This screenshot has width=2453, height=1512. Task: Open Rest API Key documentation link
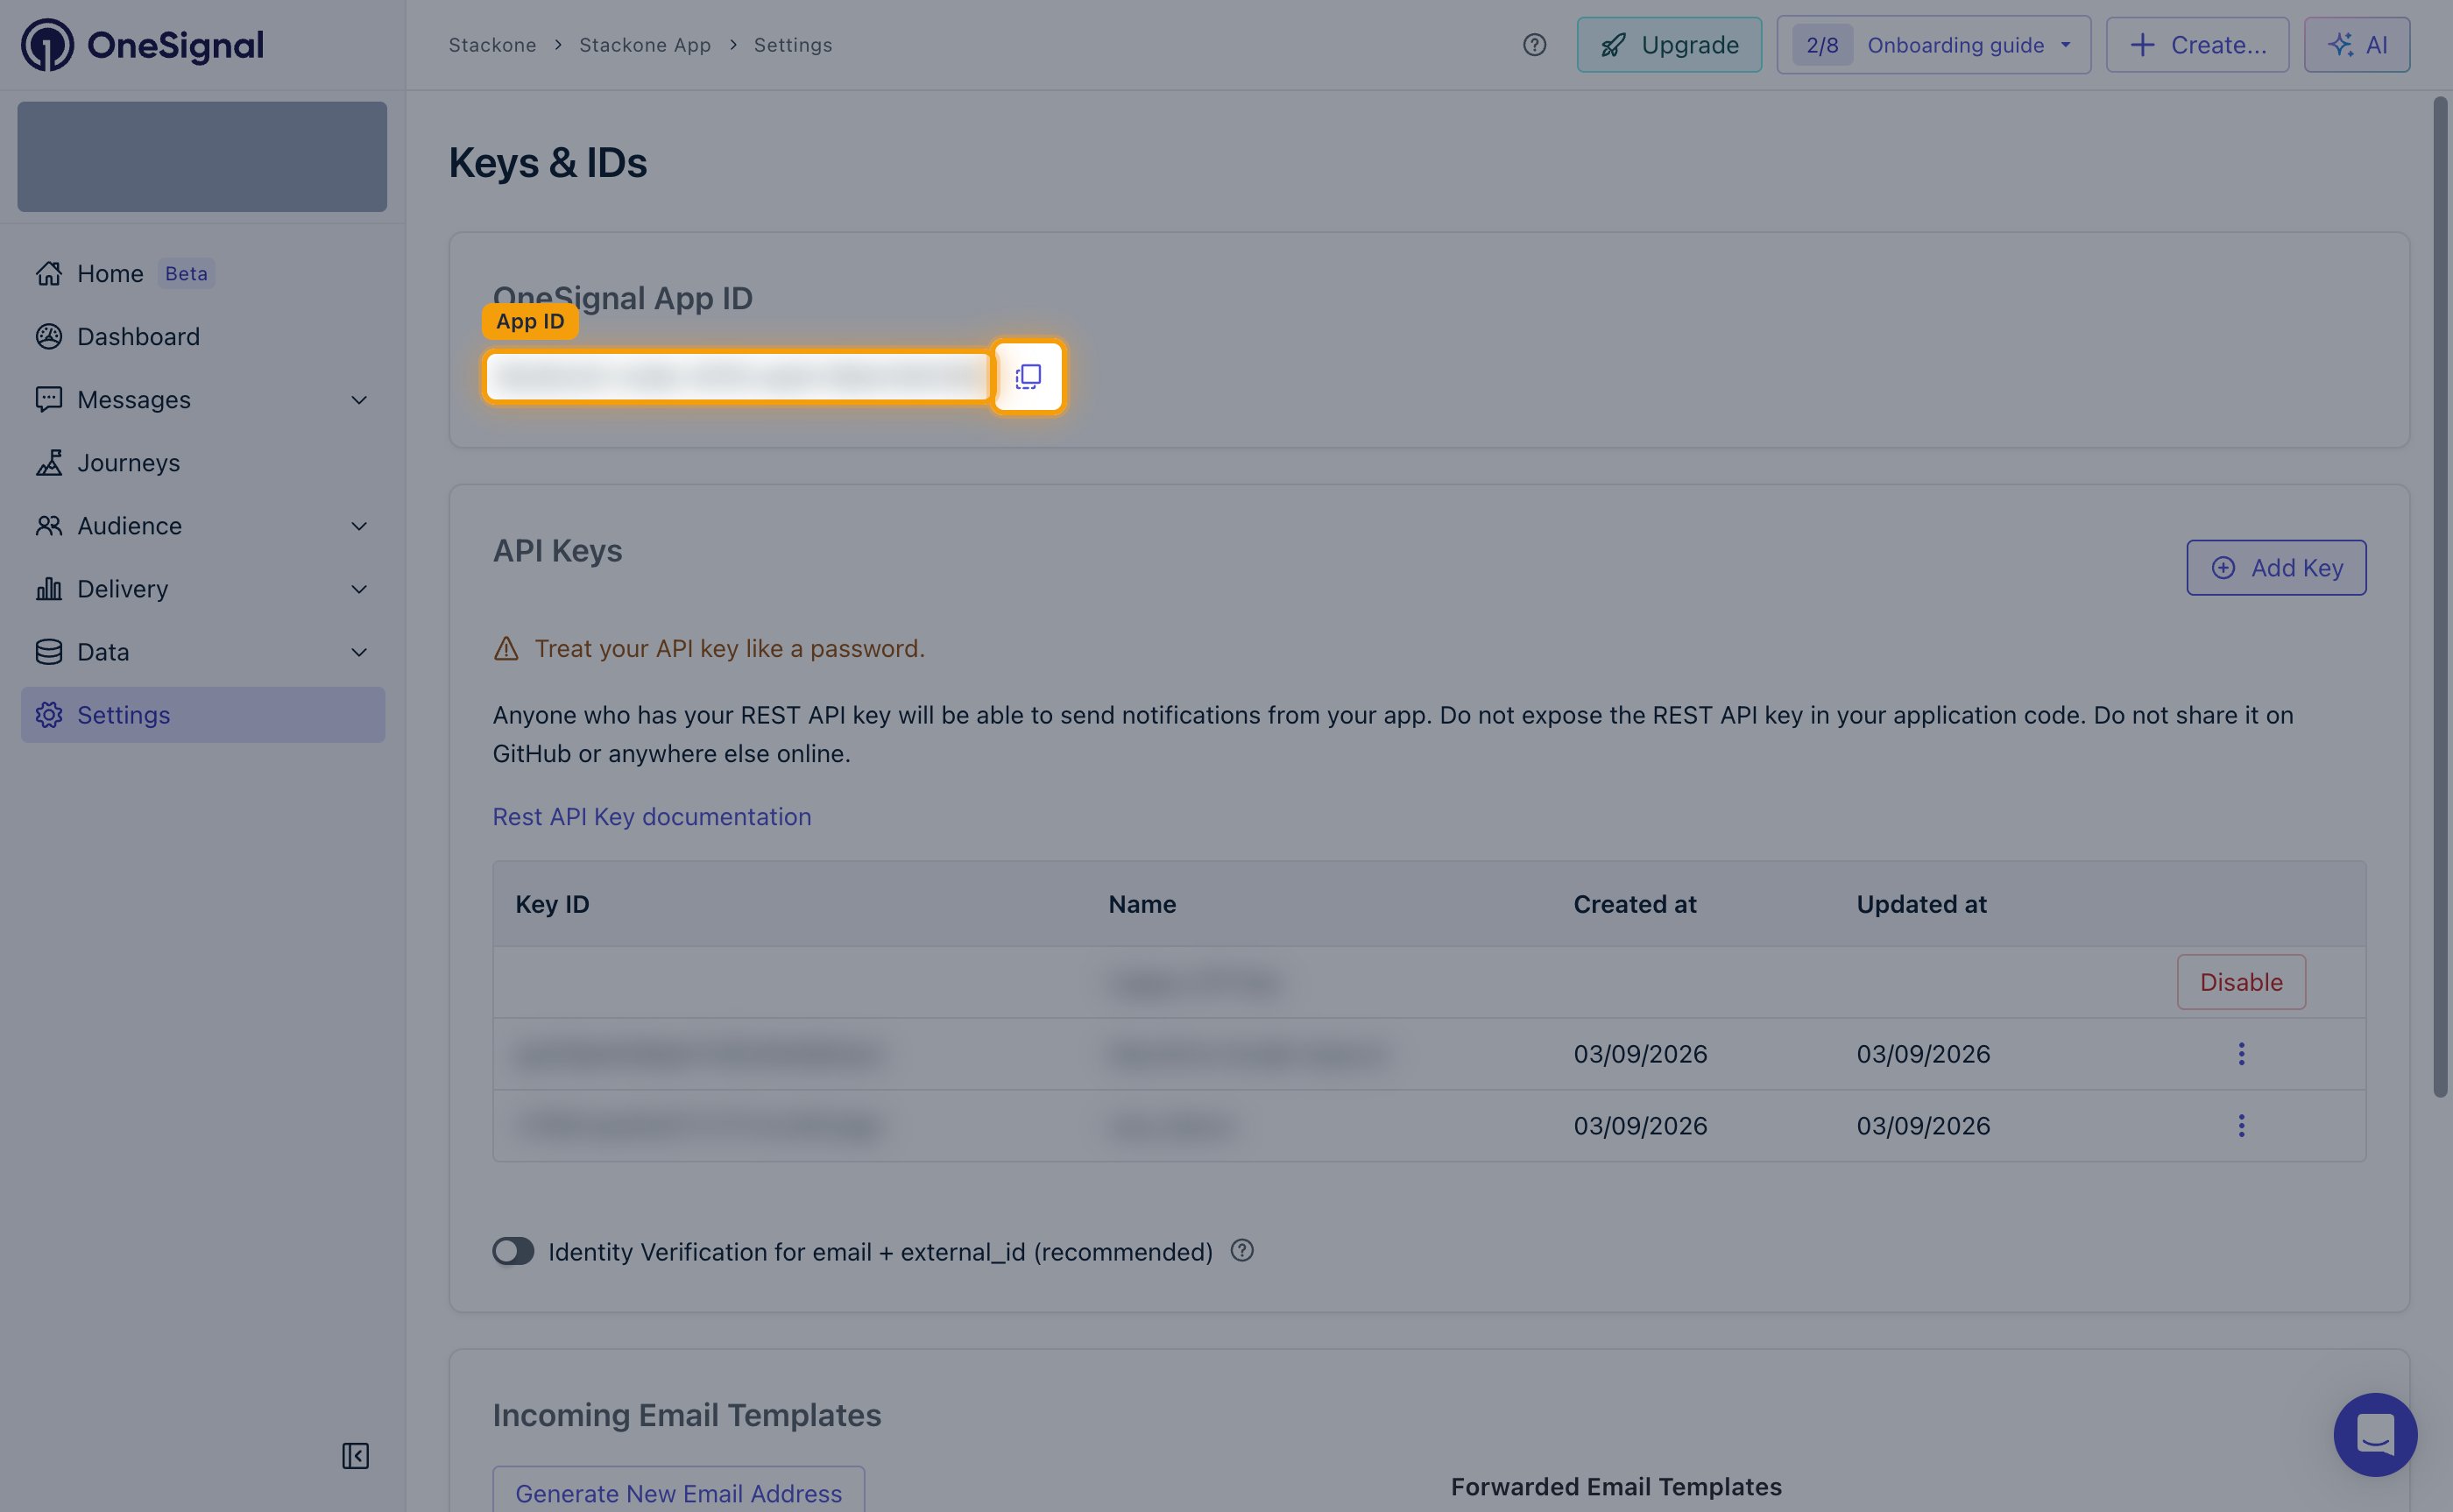click(x=652, y=817)
